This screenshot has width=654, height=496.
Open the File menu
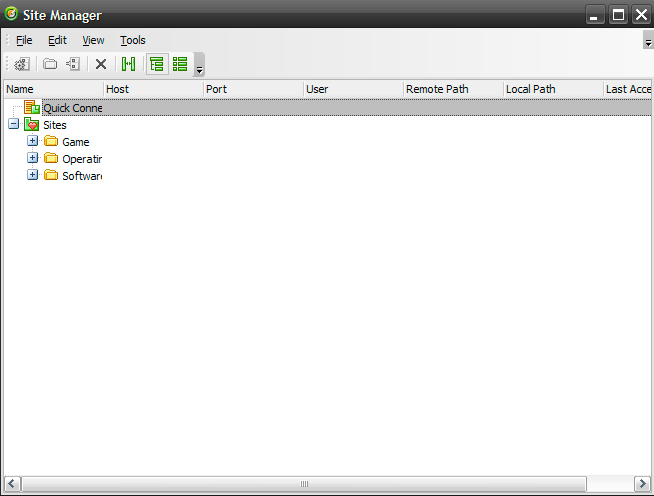tap(24, 40)
